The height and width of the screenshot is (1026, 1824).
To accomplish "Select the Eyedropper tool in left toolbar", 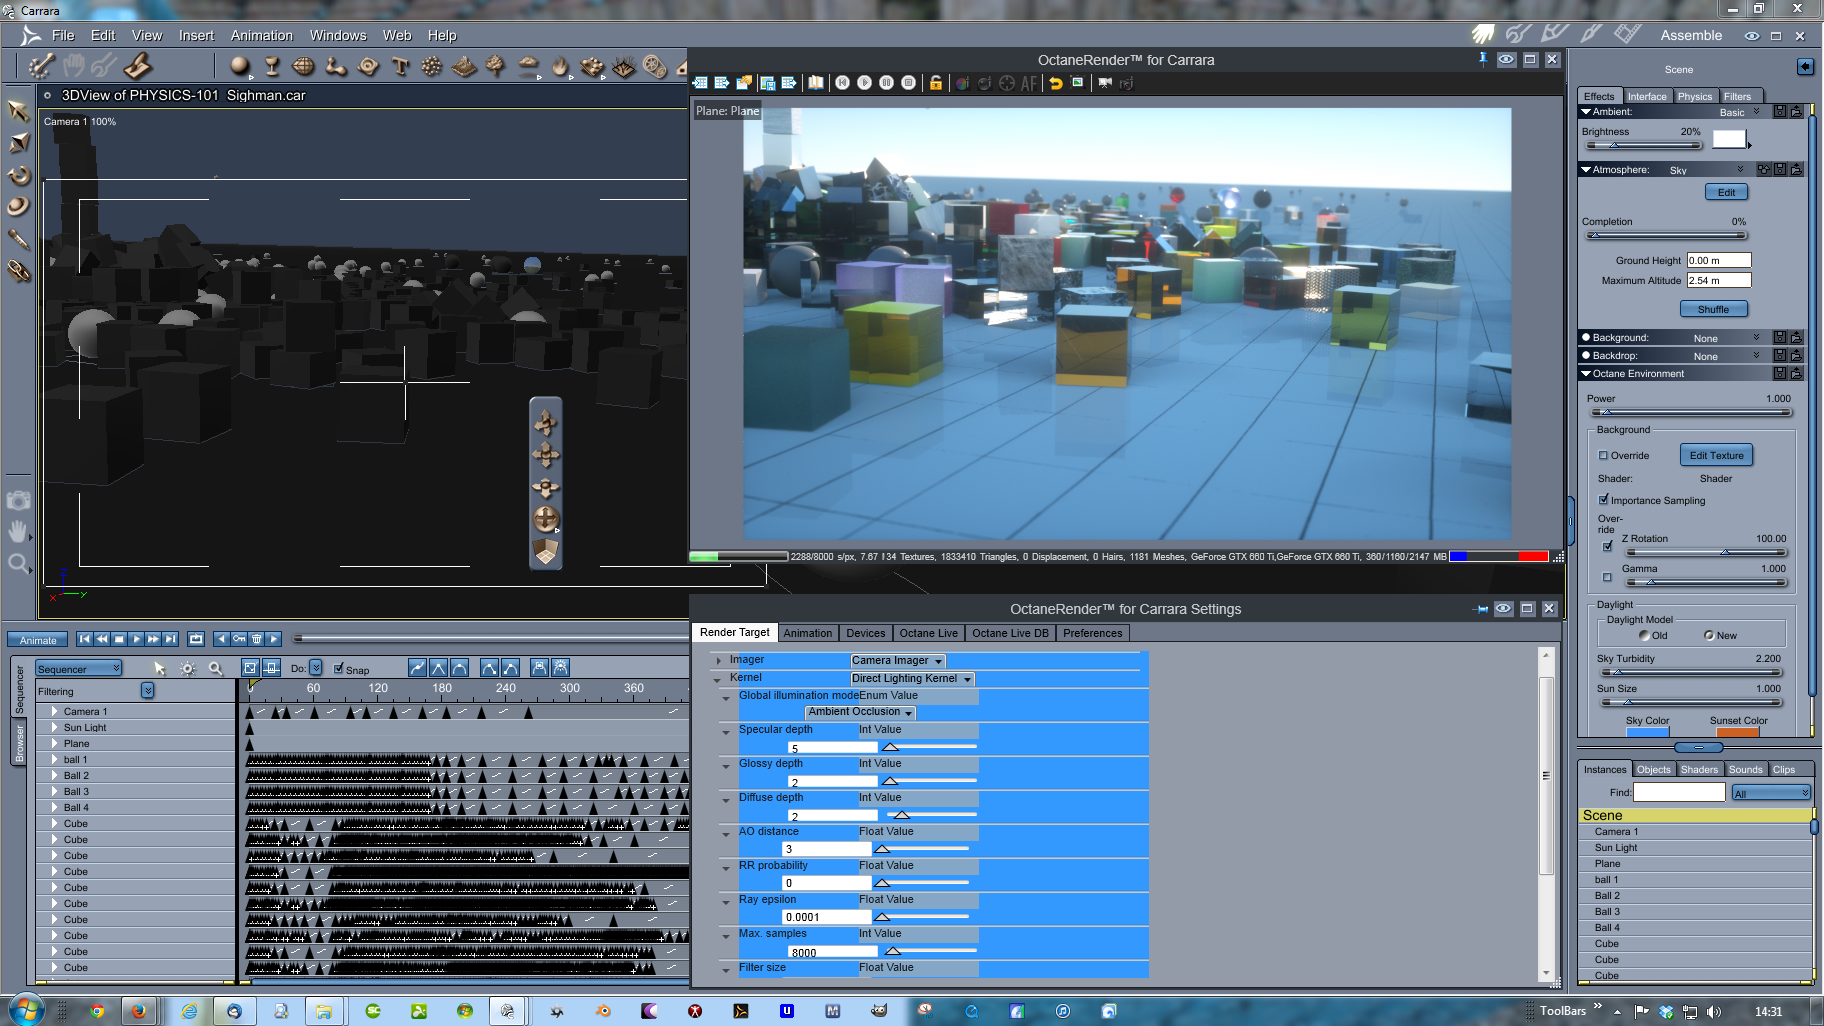I will [18, 239].
